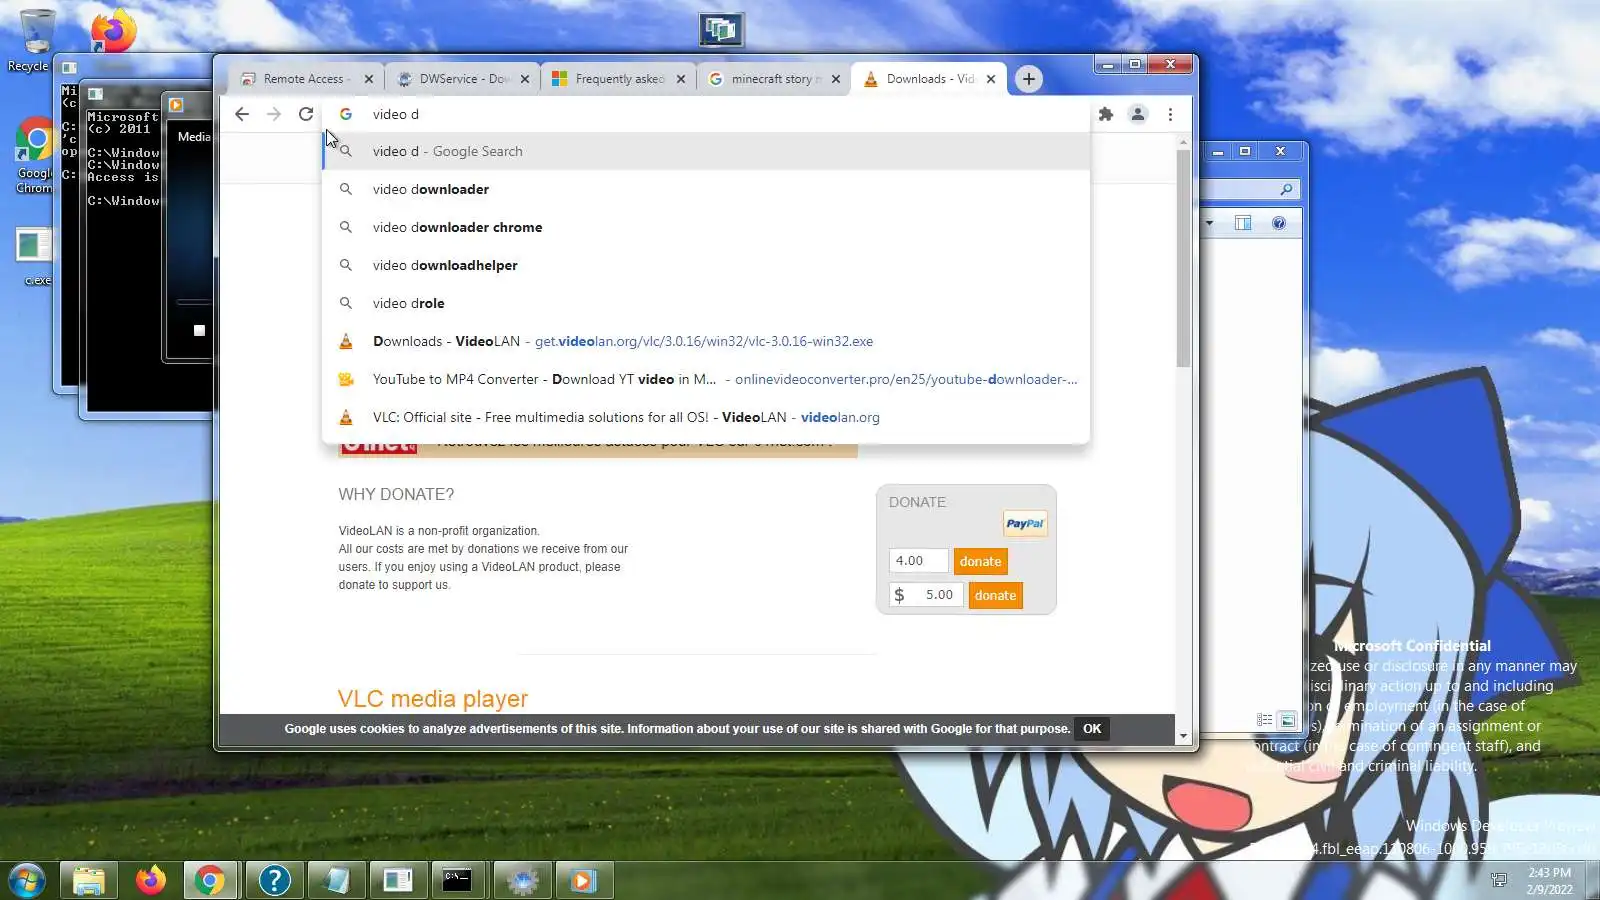Click the notepad-style taskbar icon
Viewport: 1600px width, 900px height.
point(336,880)
